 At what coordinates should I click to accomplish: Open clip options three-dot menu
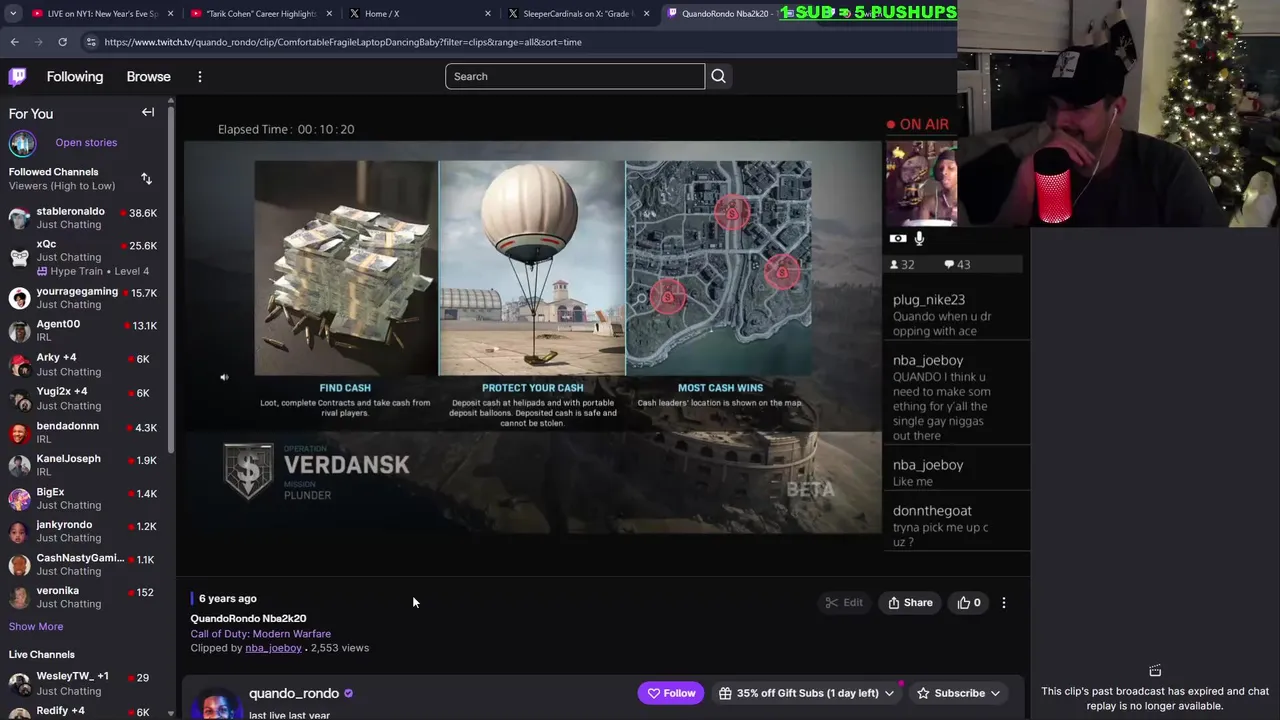1004,603
